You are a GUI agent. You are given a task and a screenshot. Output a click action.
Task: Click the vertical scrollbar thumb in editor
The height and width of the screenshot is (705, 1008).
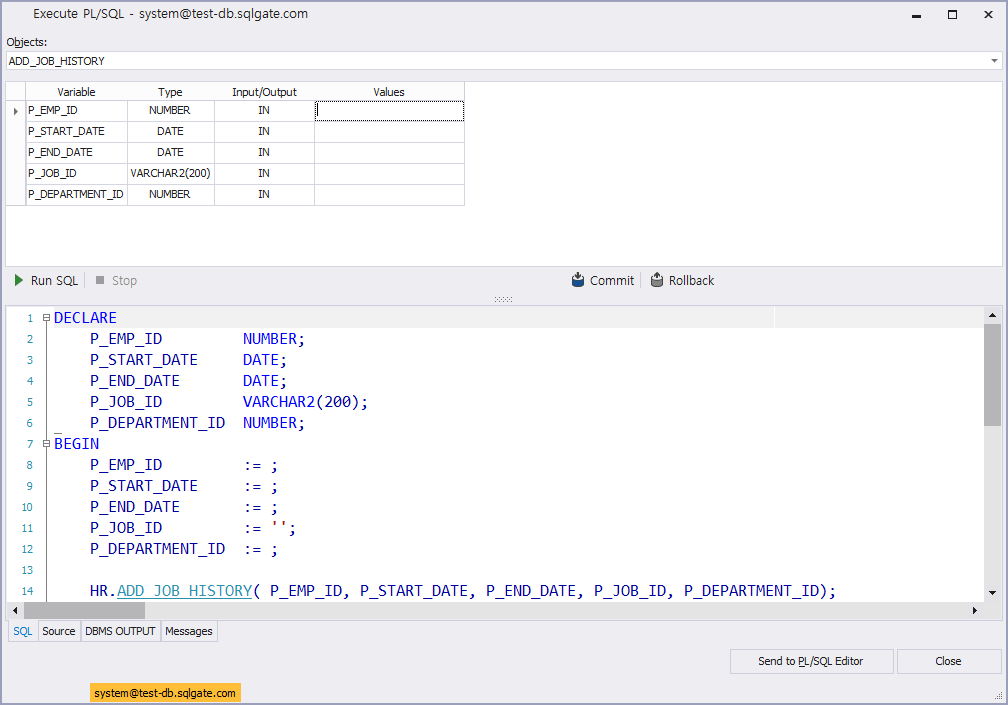coord(992,375)
